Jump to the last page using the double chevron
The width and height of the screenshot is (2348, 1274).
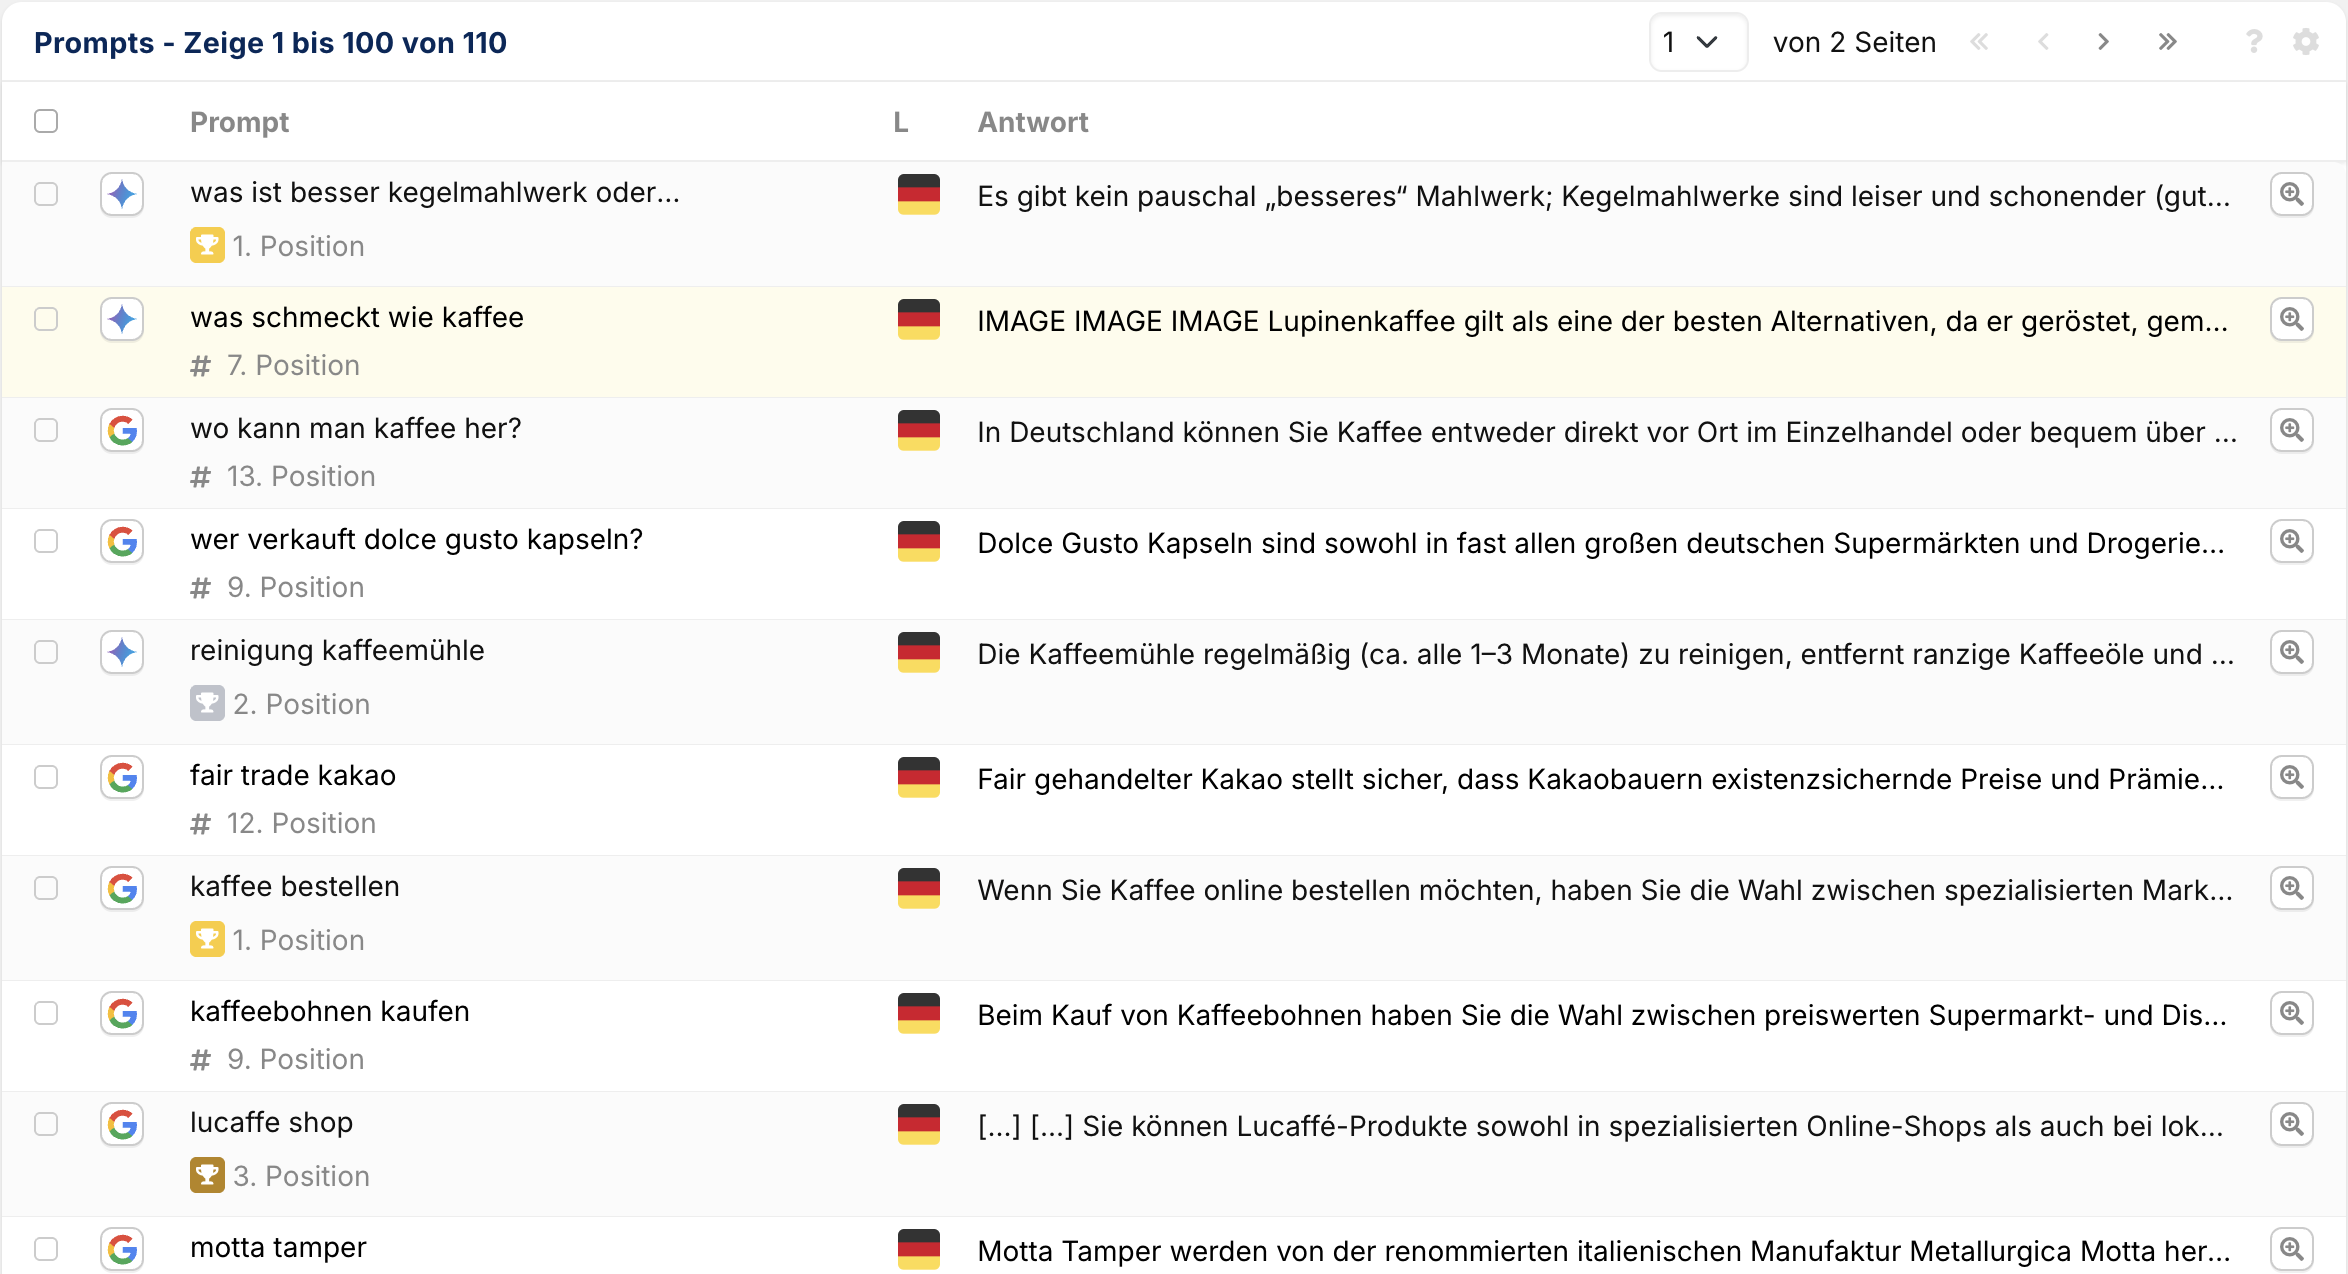[x=2167, y=42]
